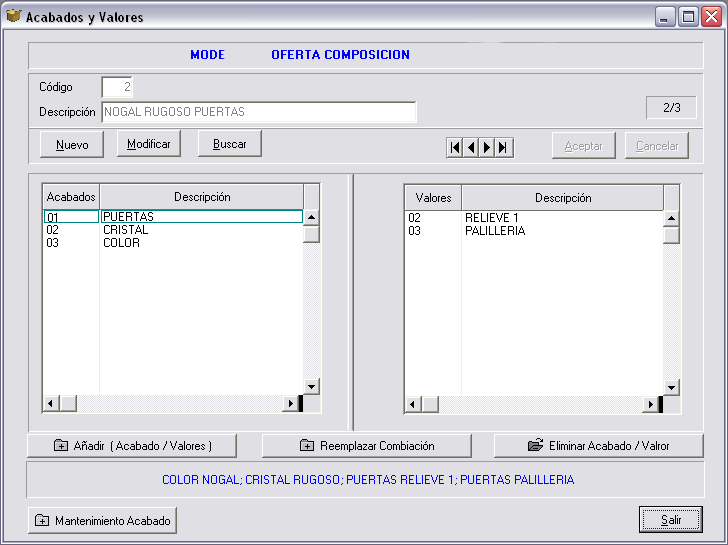728x545 pixels.
Task: Click the Modificar button
Action: point(149,144)
